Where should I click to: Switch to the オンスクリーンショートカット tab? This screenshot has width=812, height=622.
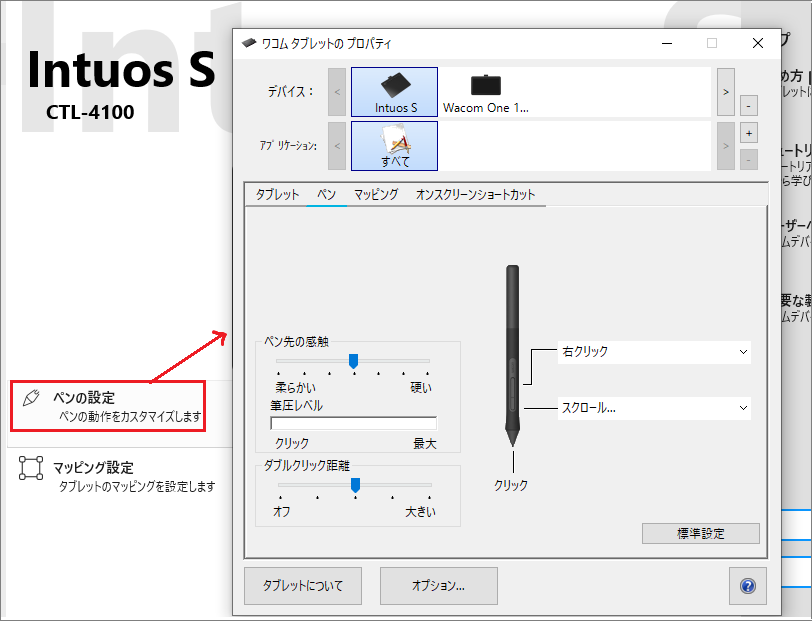click(475, 195)
